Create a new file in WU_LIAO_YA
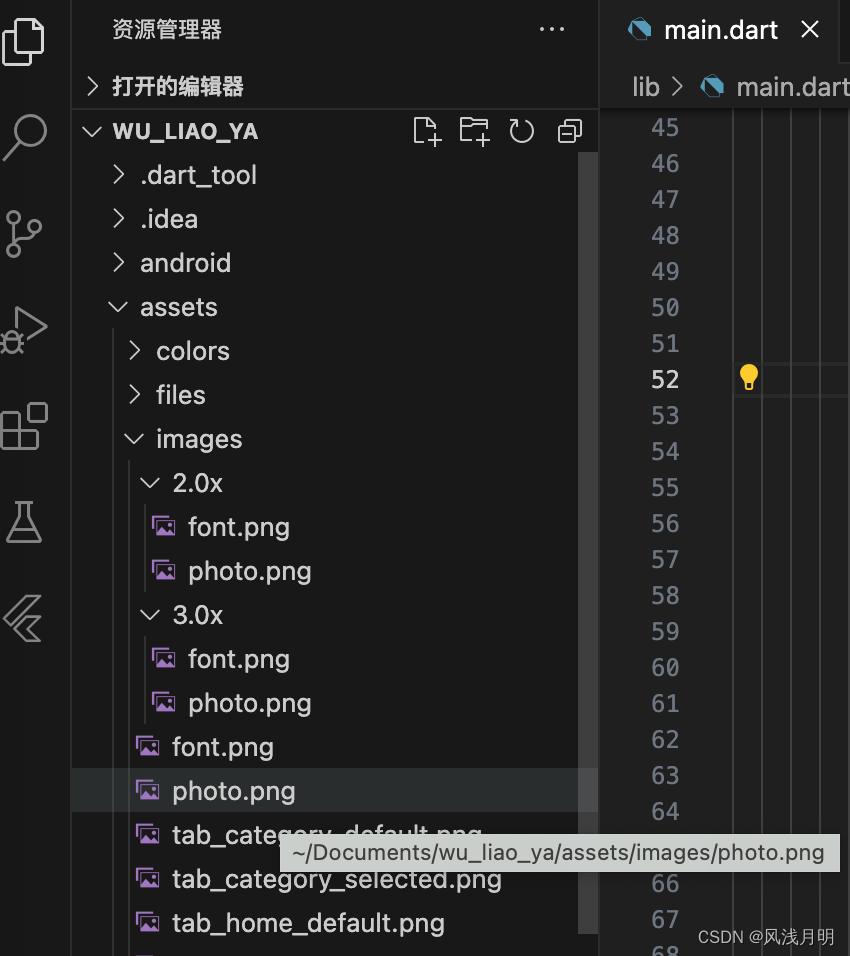 point(426,131)
